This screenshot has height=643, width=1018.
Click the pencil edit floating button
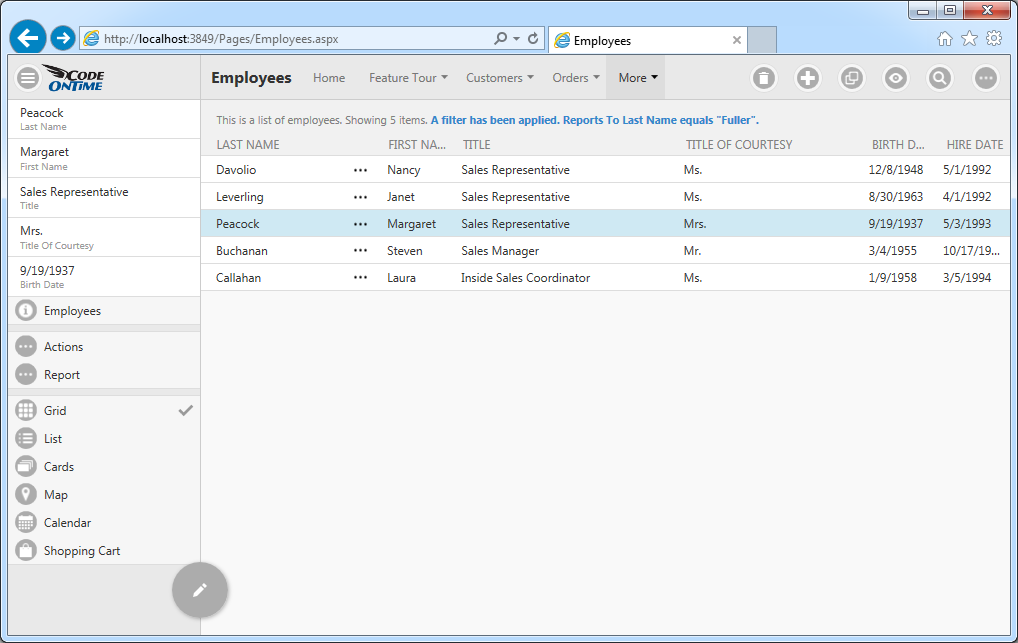(200, 590)
